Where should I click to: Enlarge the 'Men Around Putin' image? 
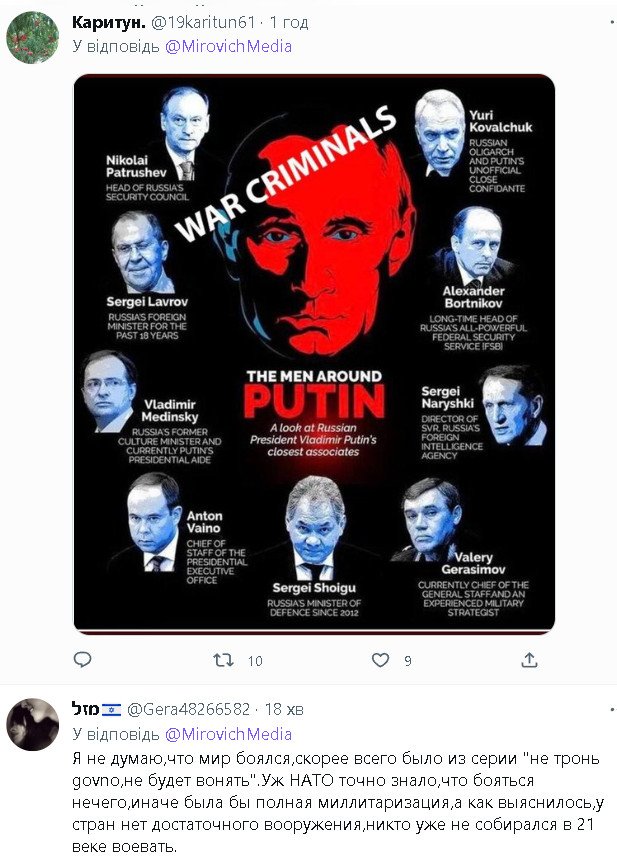314,355
